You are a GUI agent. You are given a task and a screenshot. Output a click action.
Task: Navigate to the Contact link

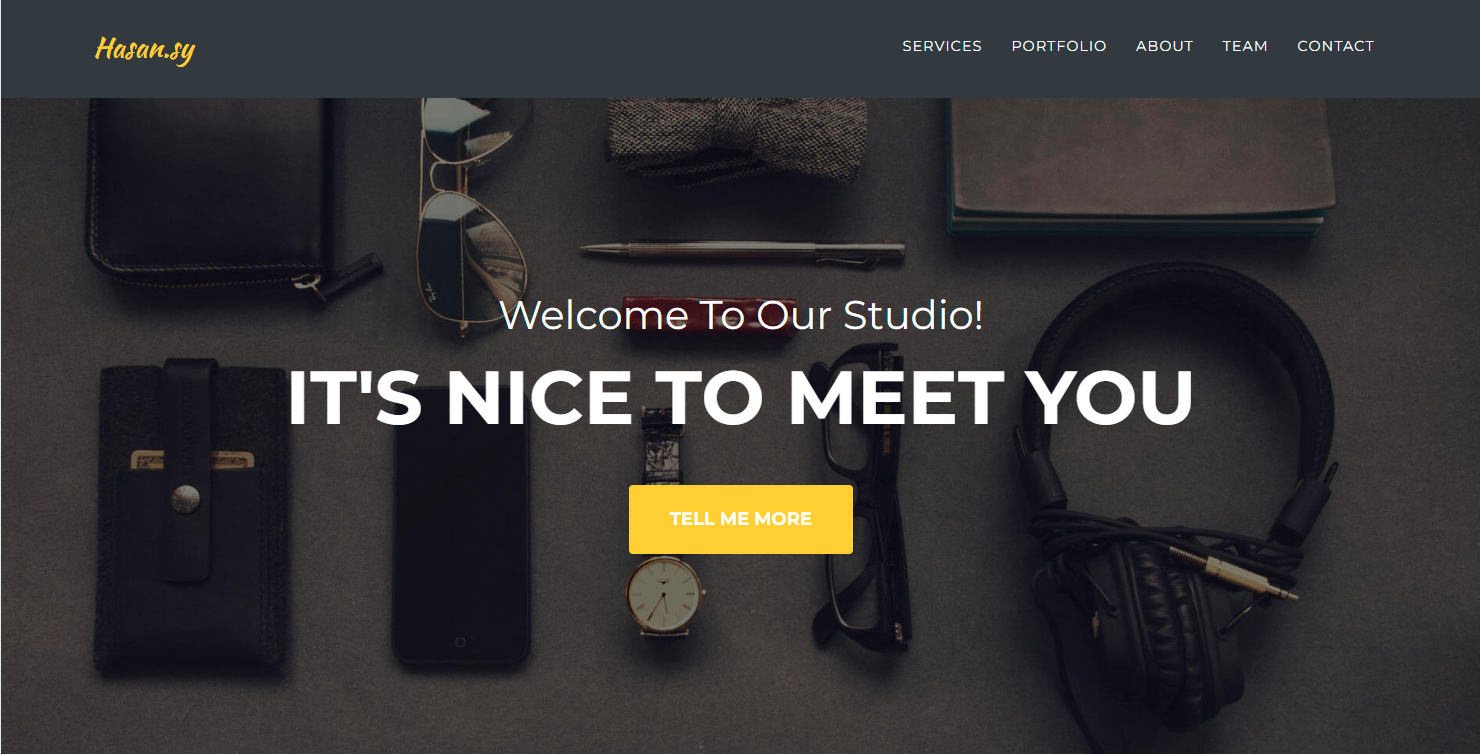point(1336,46)
